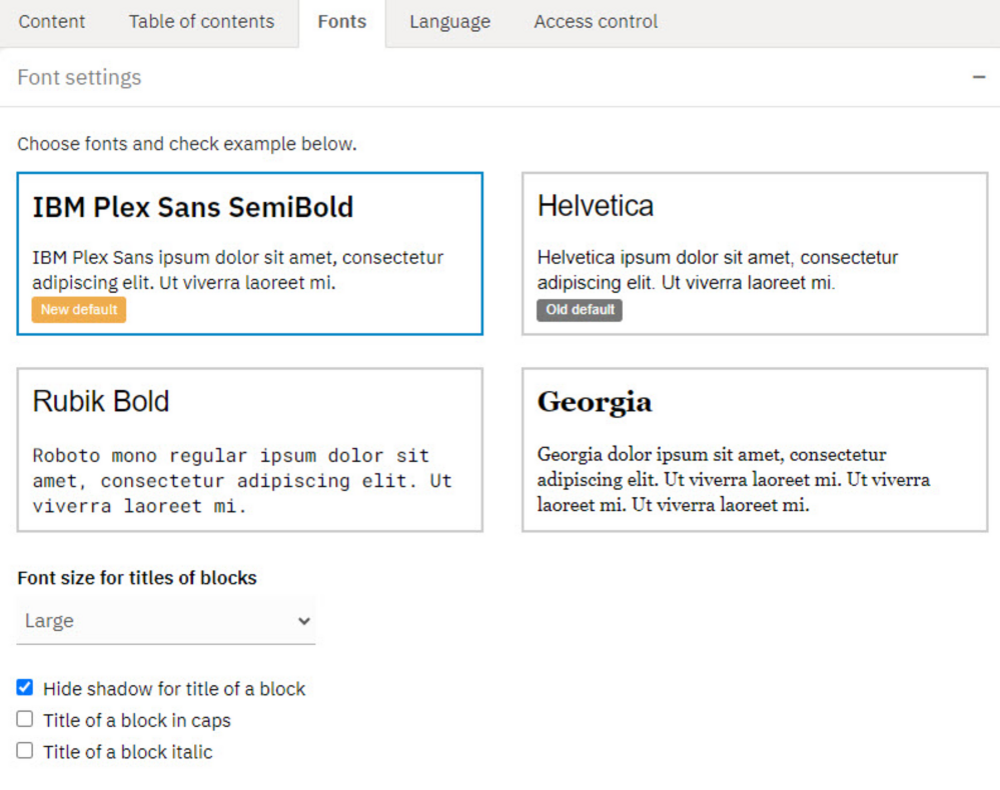Click the minus icon to hide Font settings
This screenshot has height=790, width=1000.
tap(978, 75)
